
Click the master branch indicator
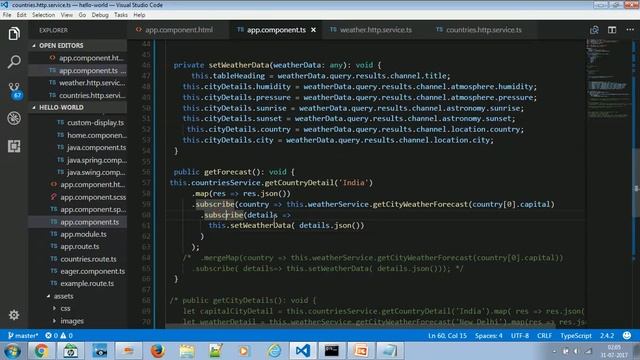pyautogui.click(x=23, y=336)
